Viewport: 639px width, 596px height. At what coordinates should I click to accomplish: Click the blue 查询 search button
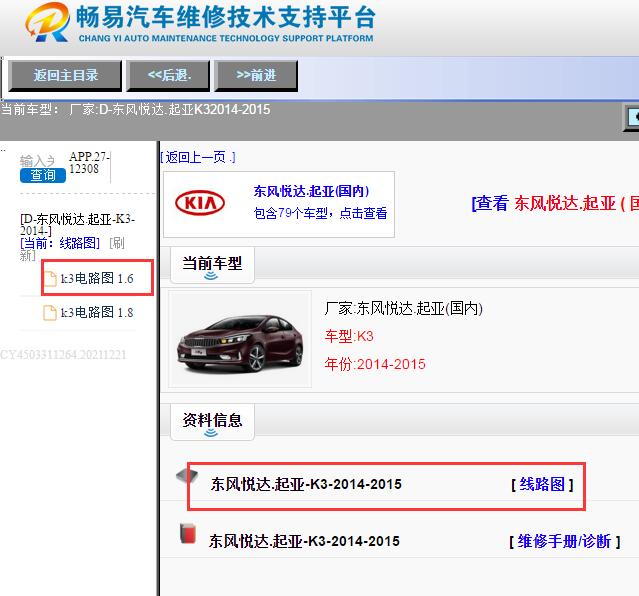(43, 175)
